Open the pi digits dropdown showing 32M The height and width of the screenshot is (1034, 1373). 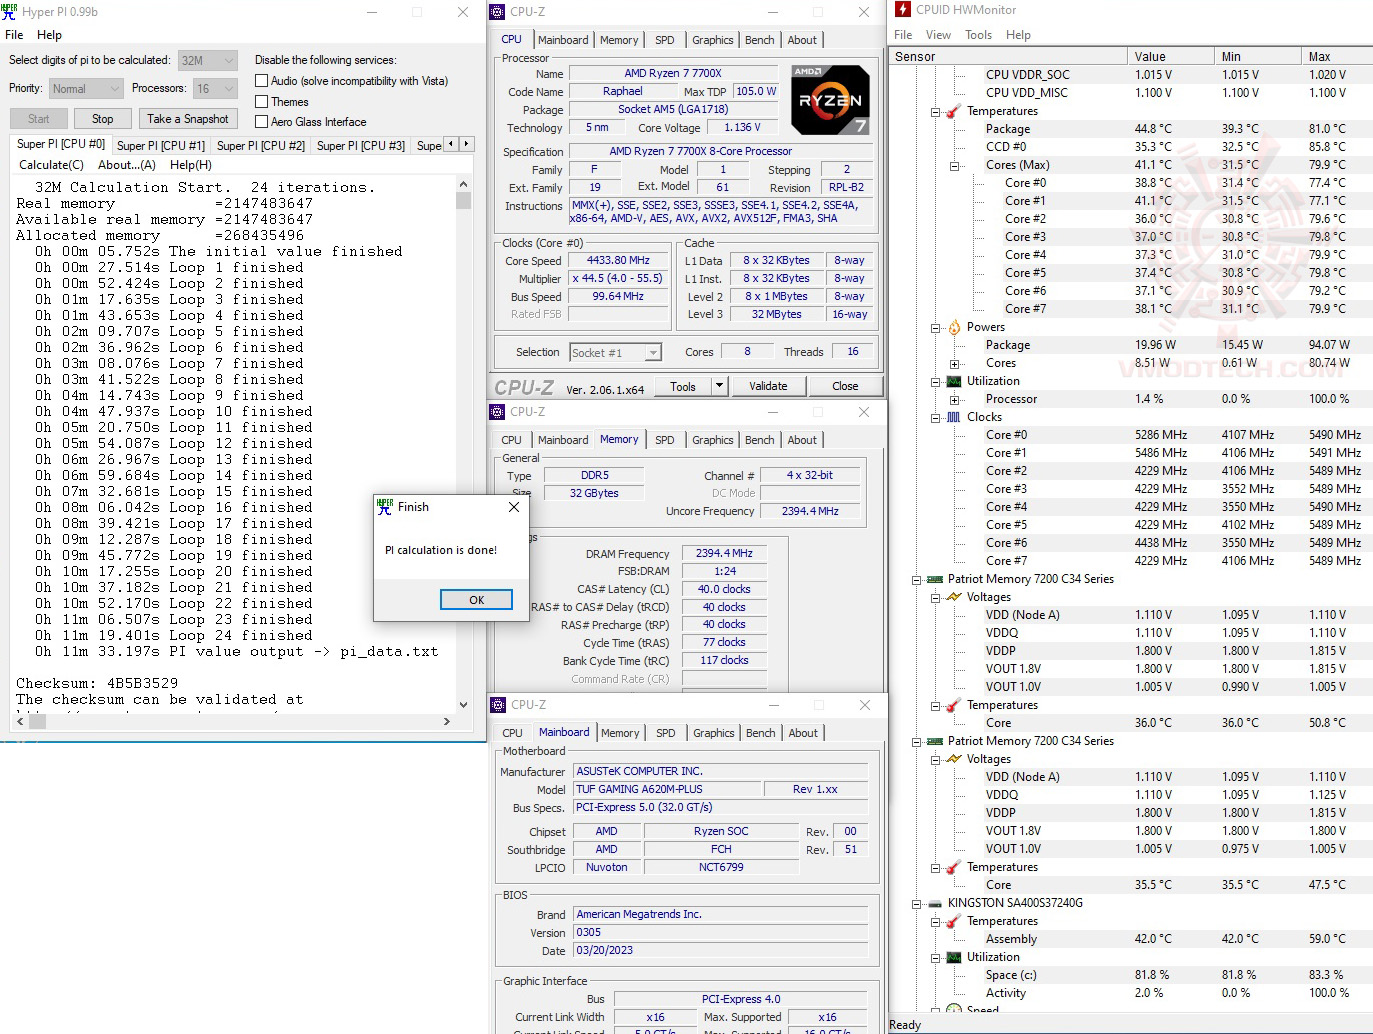[208, 61]
